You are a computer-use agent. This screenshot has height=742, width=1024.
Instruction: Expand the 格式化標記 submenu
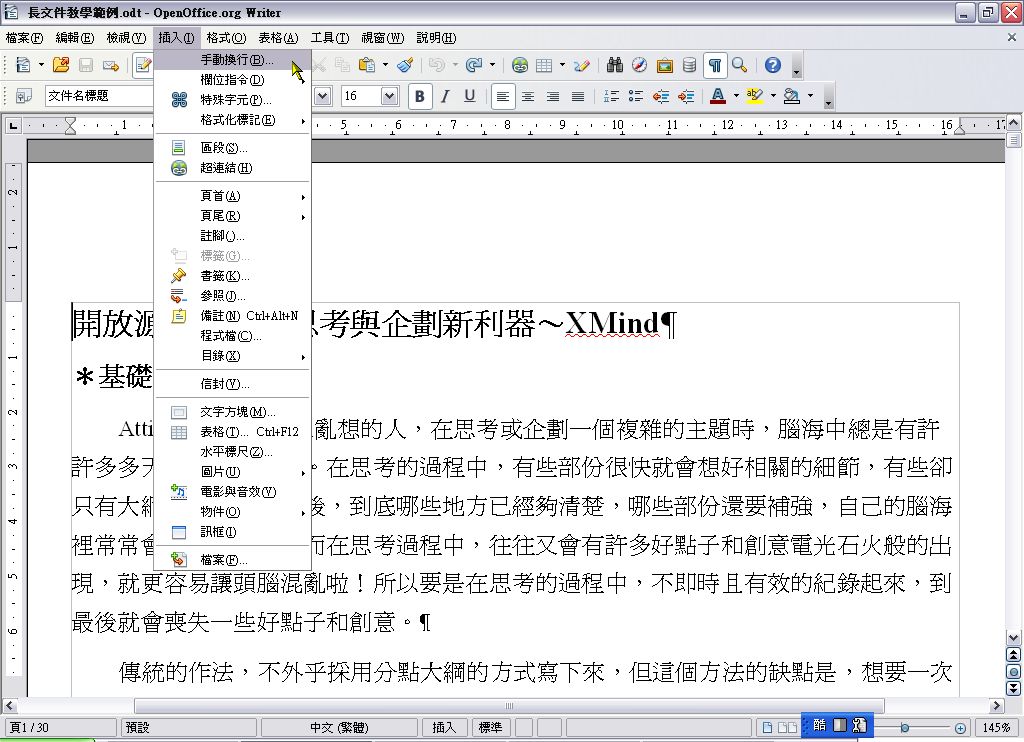pyautogui.click(x=232, y=120)
